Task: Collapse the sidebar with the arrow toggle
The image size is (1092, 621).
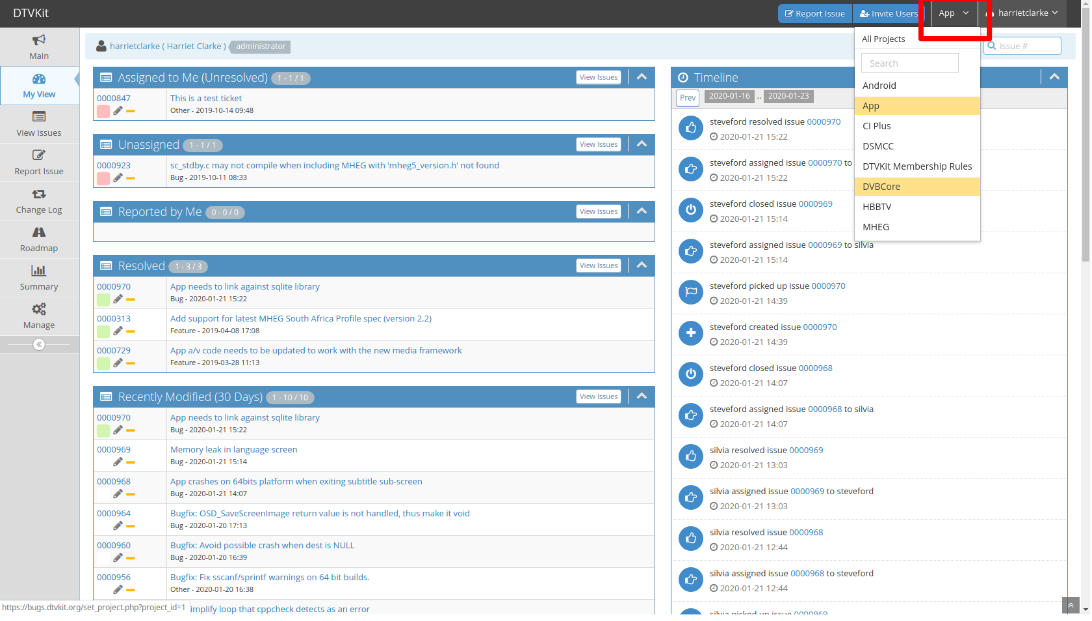Action: [x=39, y=344]
